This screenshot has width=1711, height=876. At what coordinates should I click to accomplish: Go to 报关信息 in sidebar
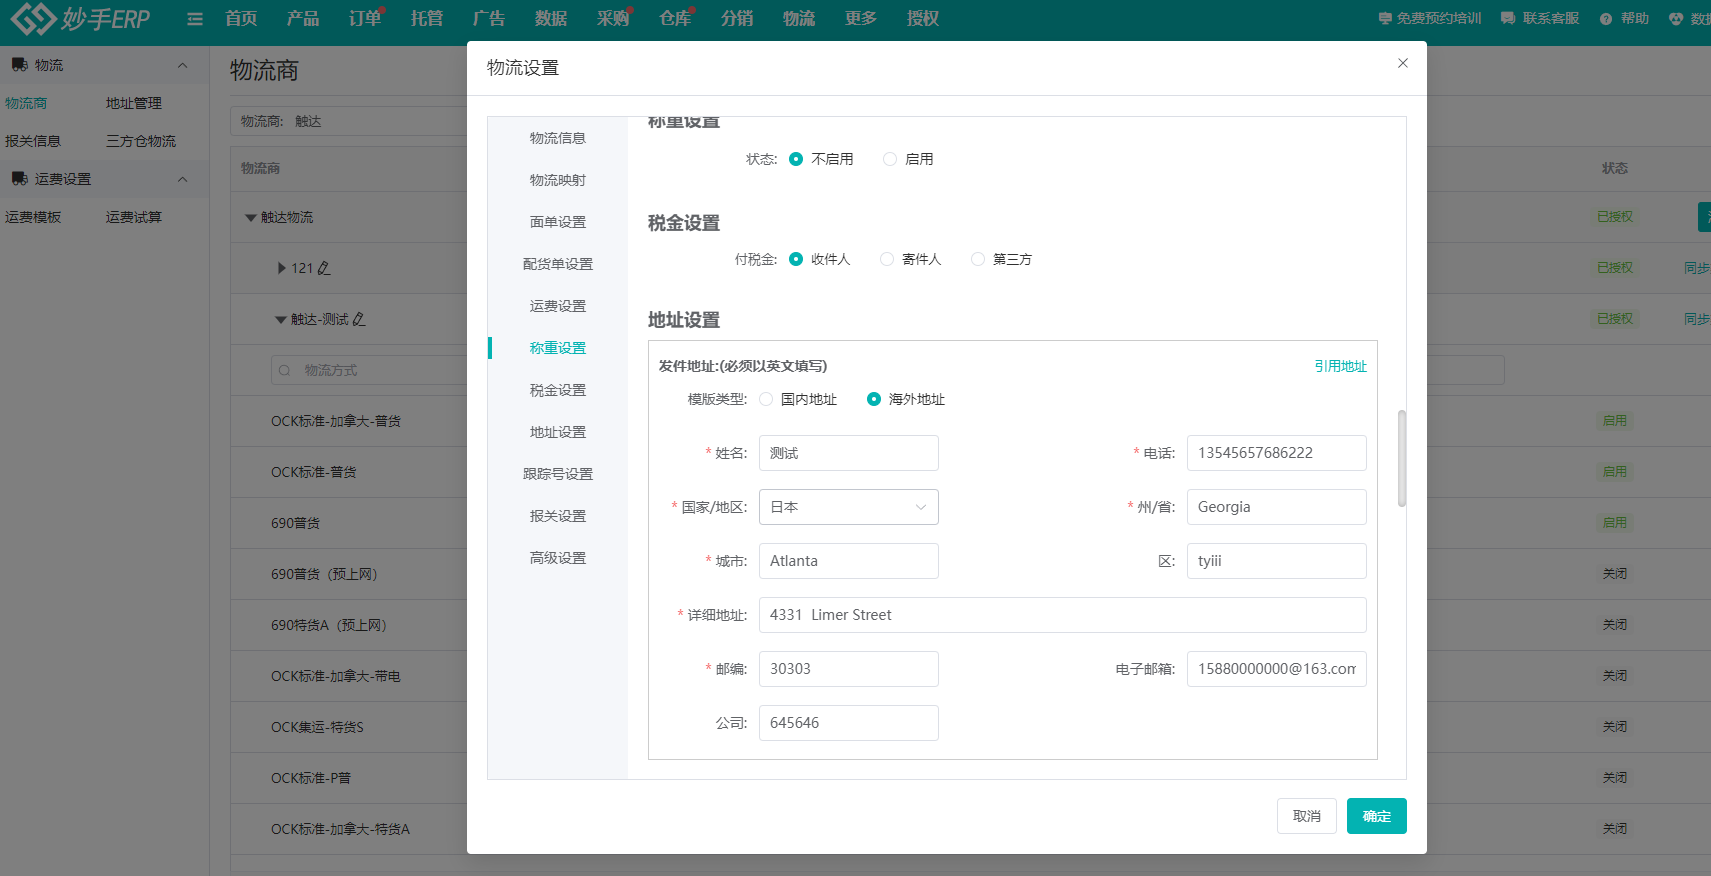coord(33,141)
